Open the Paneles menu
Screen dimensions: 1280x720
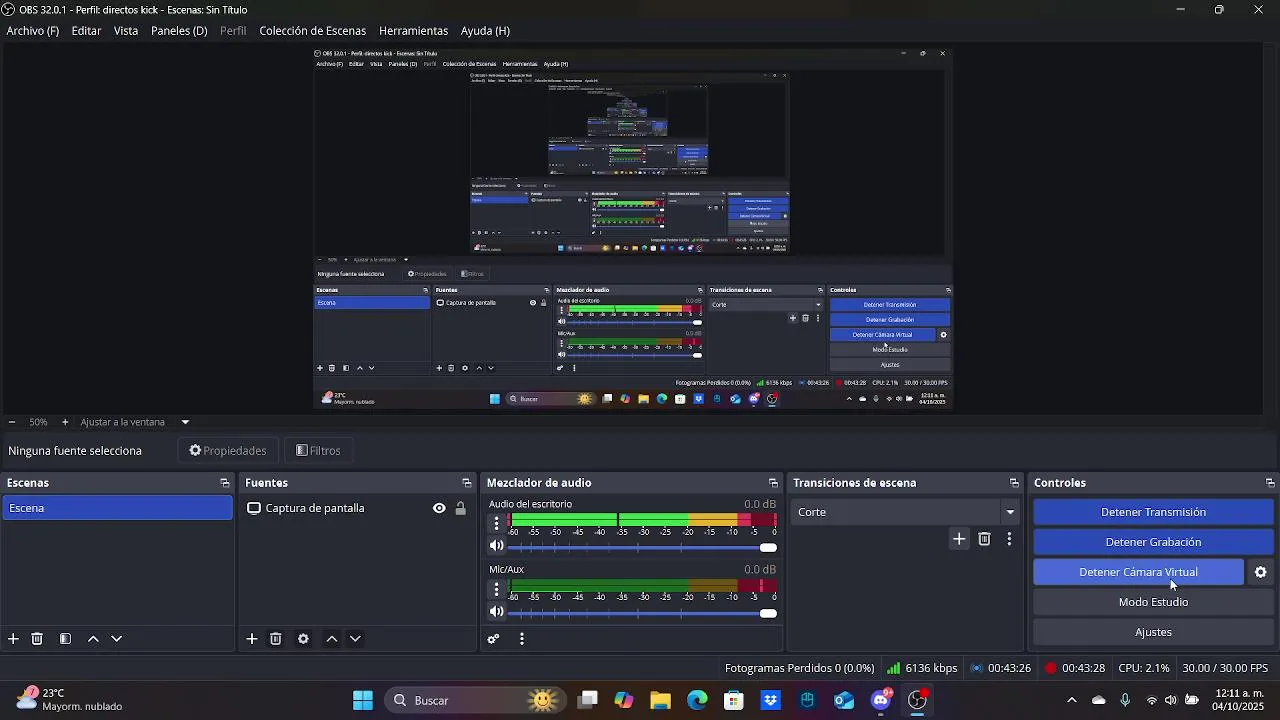point(179,31)
